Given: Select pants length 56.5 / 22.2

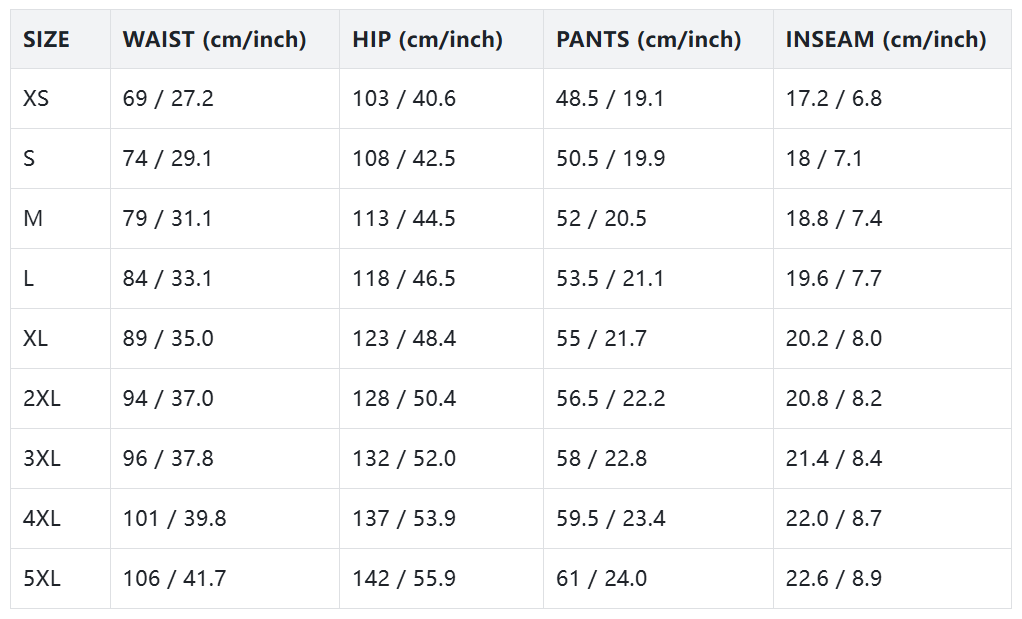Looking at the screenshot, I should pos(611,399).
